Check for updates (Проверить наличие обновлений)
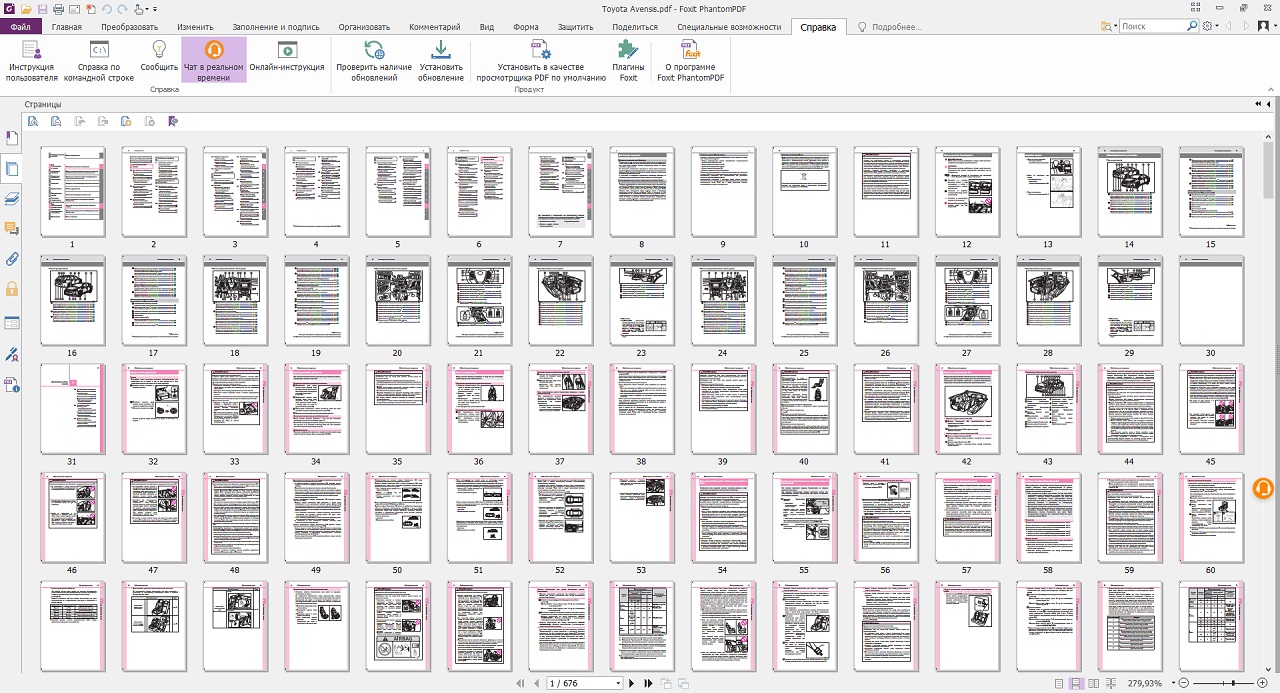Viewport: 1280px width, 693px height. point(373,60)
